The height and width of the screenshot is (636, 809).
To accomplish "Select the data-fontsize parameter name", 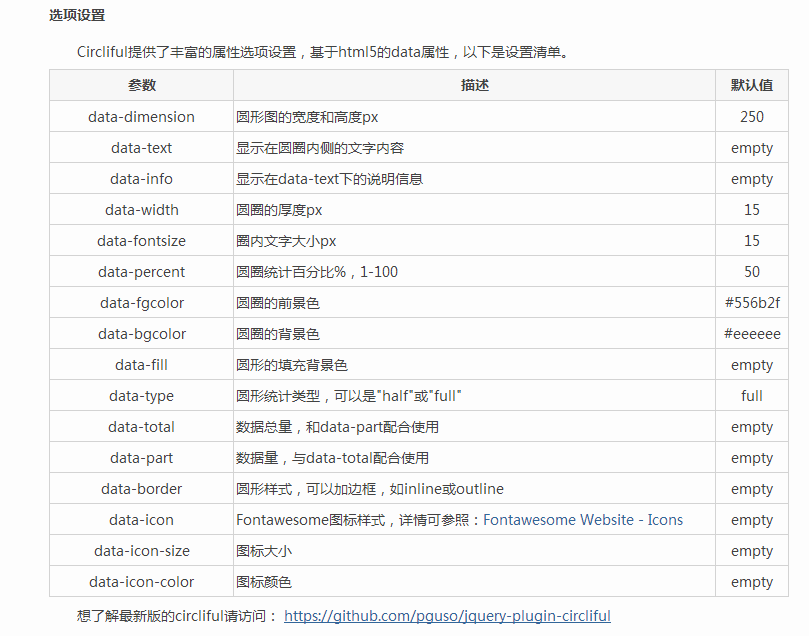I will click(141, 241).
